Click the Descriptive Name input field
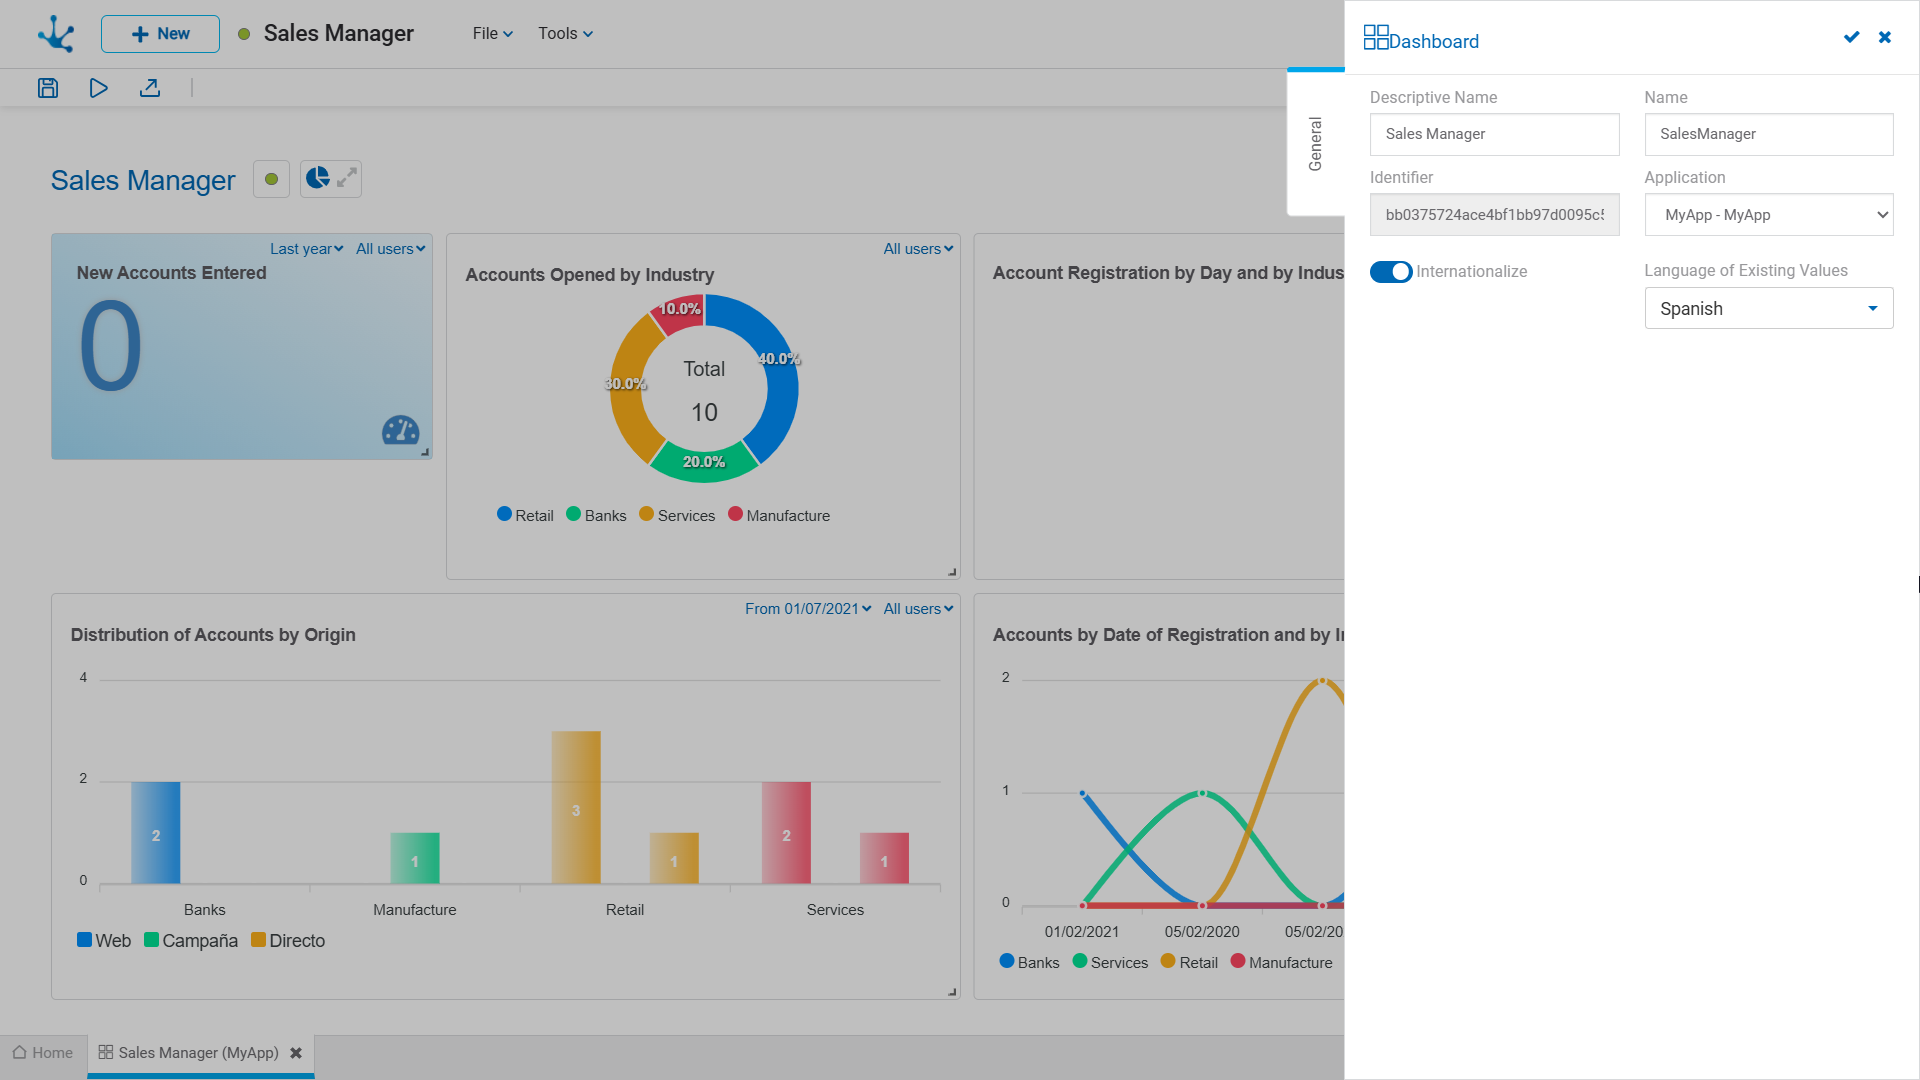The image size is (1920, 1080). point(1494,134)
